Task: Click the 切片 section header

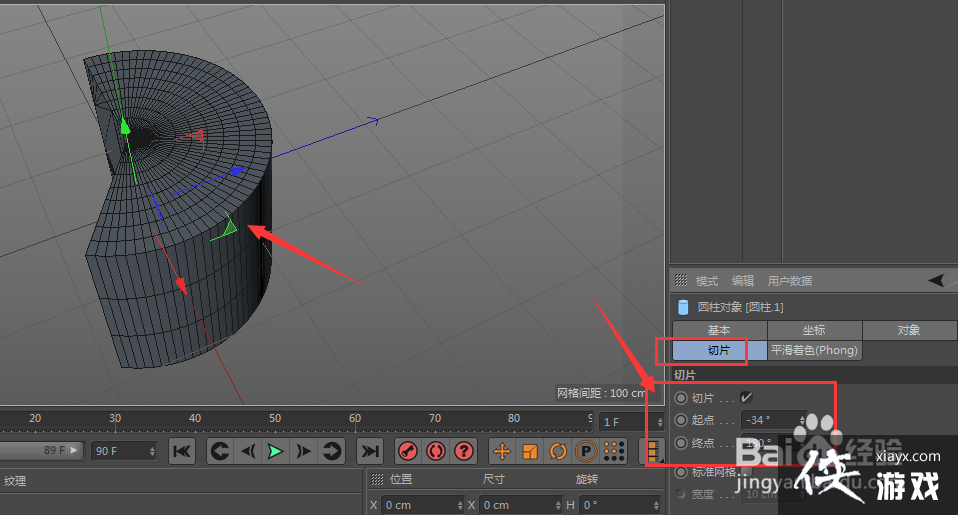Action: coord(684,374)
